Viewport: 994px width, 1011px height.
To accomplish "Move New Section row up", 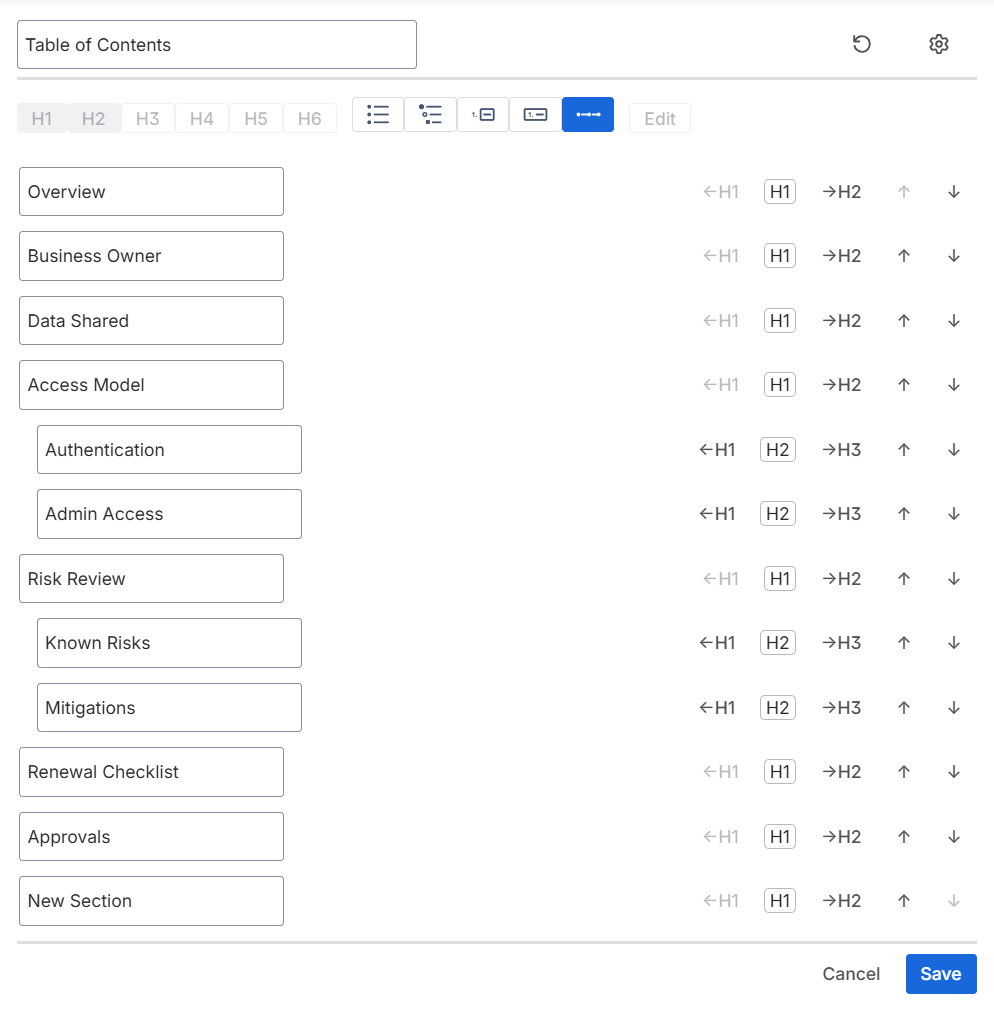I will tap(904, 901).
